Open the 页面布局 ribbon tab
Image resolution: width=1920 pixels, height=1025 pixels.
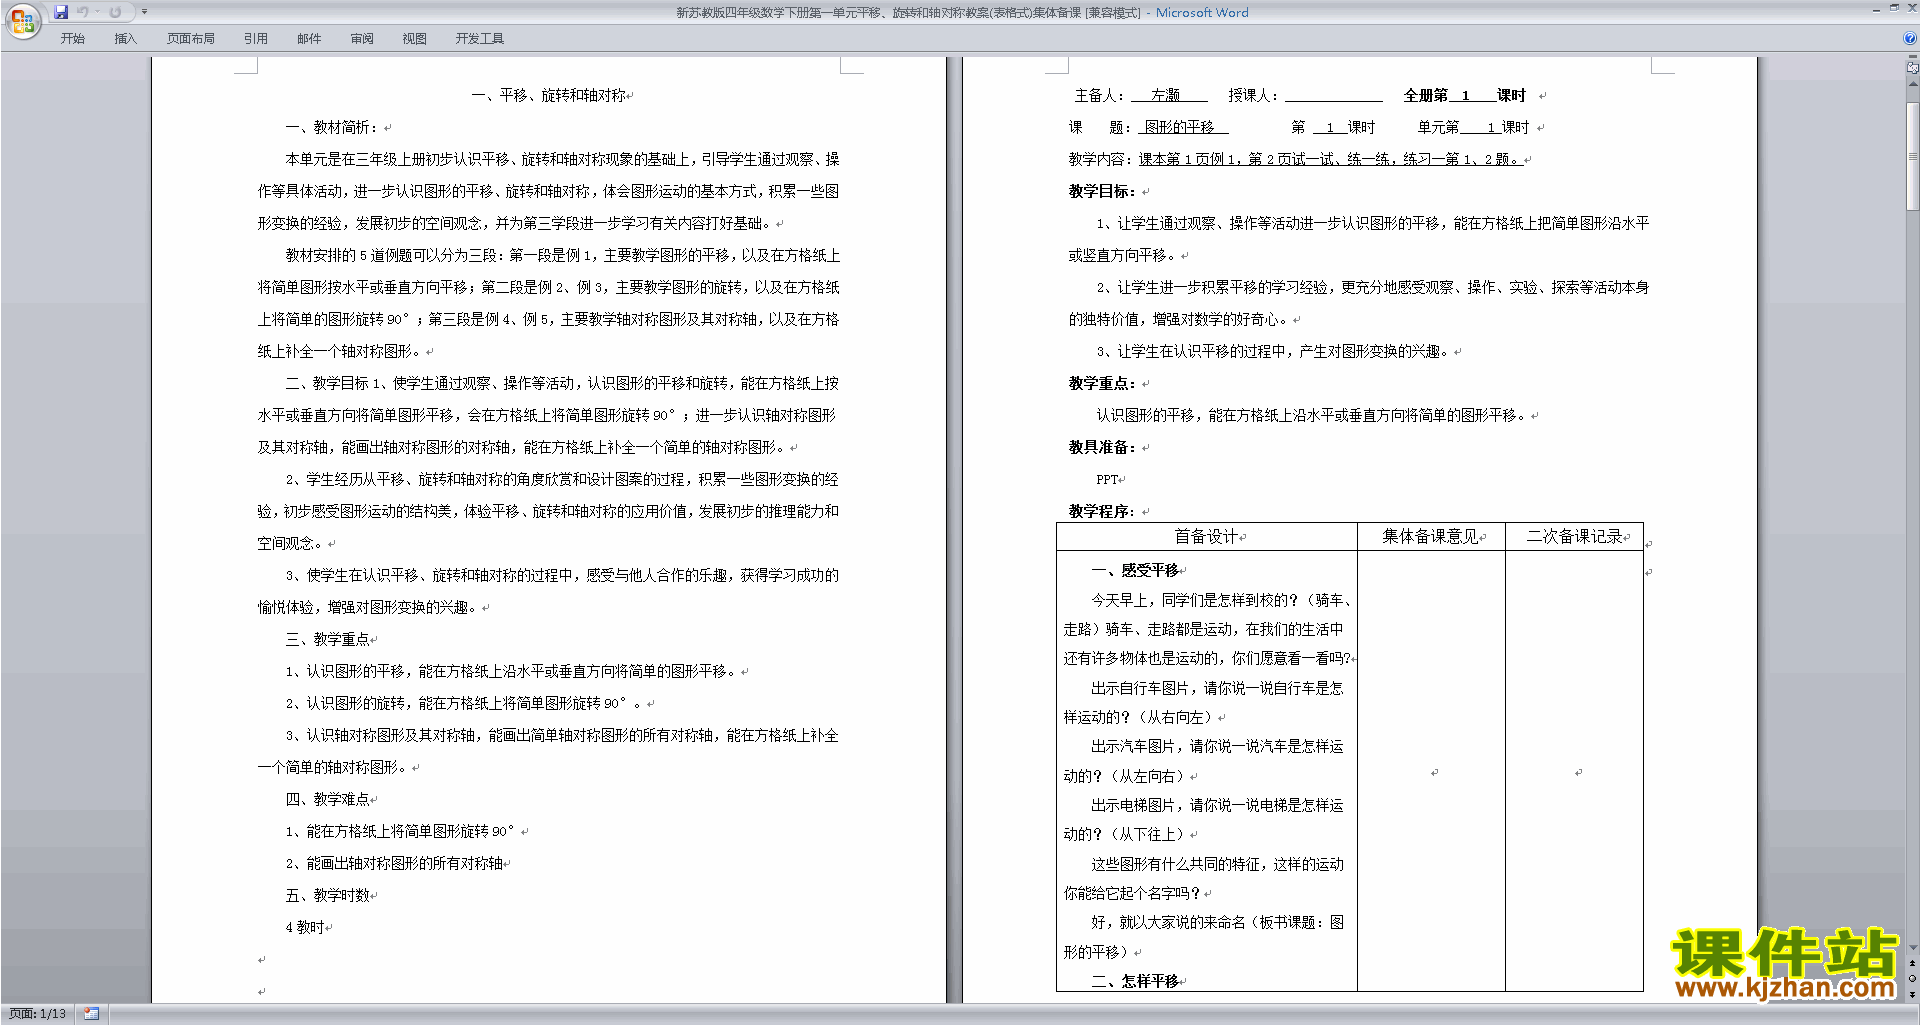pos(191,39)
